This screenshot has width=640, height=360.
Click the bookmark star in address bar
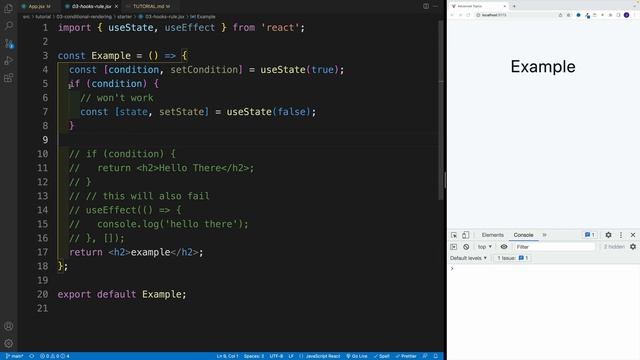click(568, 15)
